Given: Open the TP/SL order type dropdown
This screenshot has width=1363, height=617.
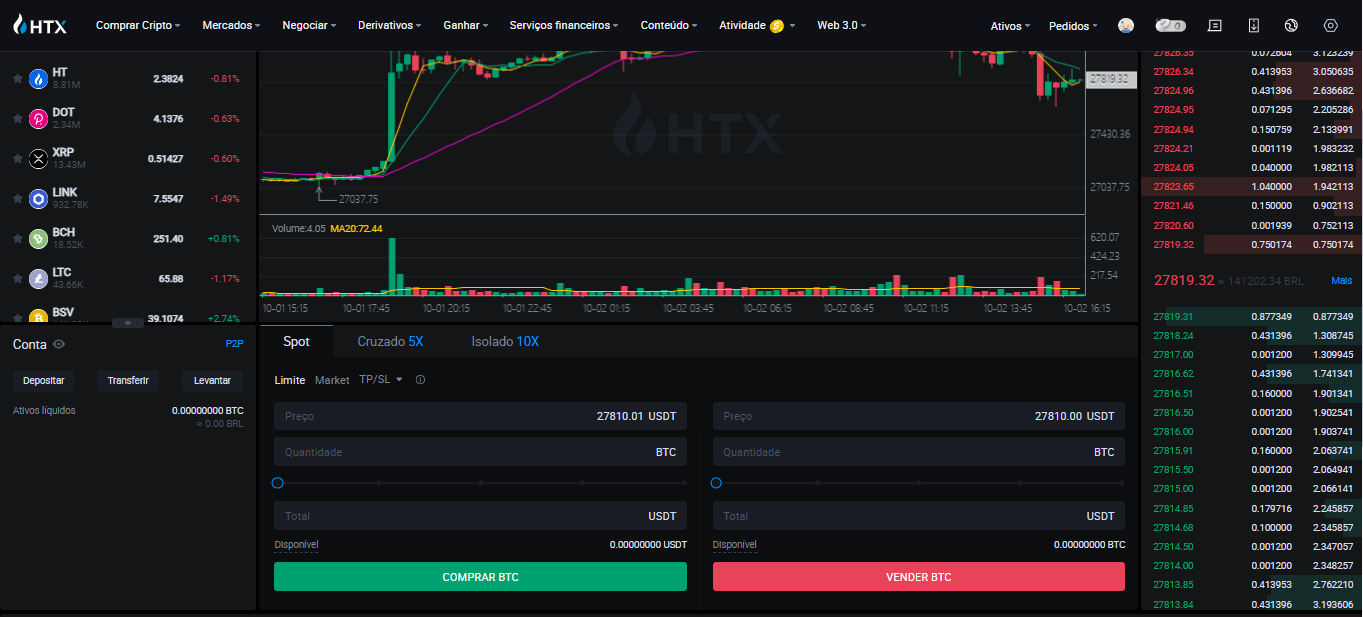Looking at the screenshot, I should coord(381,380).
